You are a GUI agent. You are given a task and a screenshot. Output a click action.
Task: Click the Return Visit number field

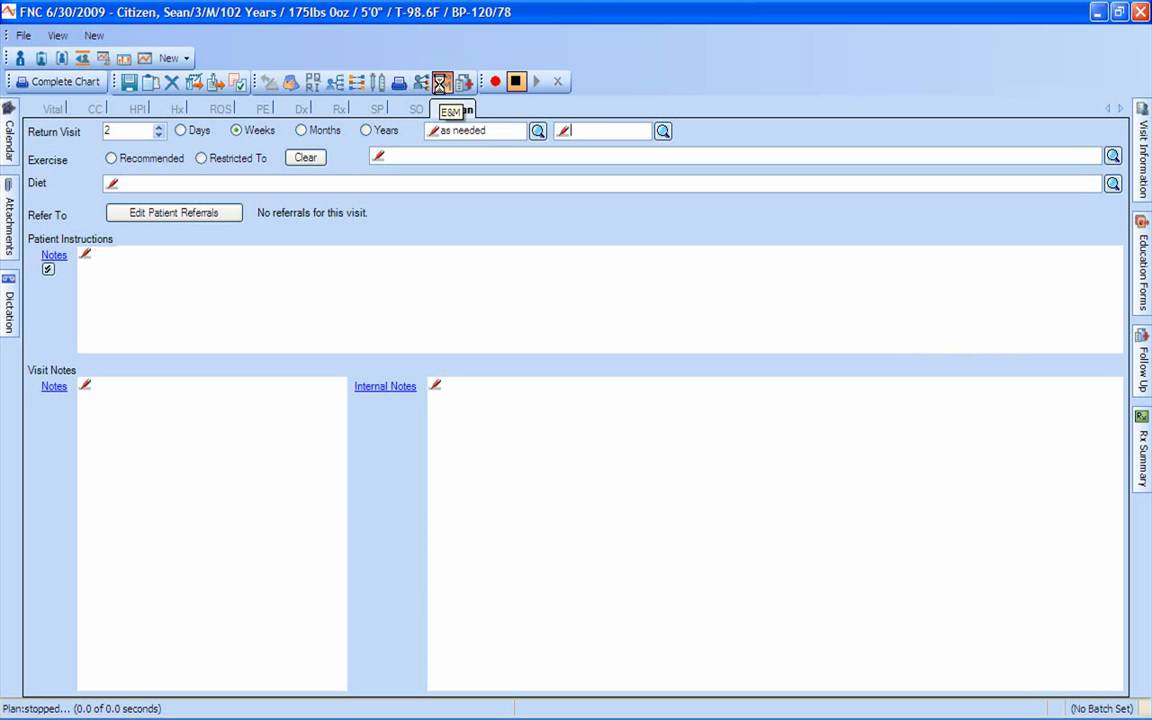pyautogui.click(x=128, y=131)
